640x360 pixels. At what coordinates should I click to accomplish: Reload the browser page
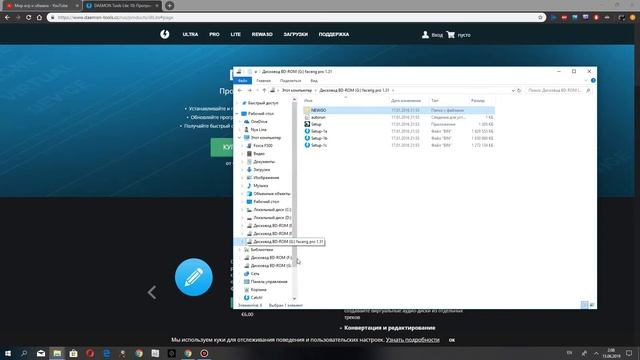pos(29,18)
